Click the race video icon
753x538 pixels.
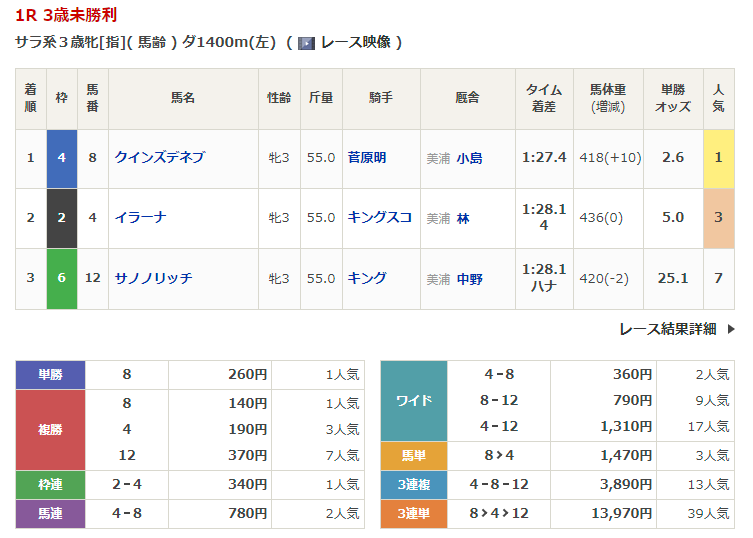[x=307, y=43]
